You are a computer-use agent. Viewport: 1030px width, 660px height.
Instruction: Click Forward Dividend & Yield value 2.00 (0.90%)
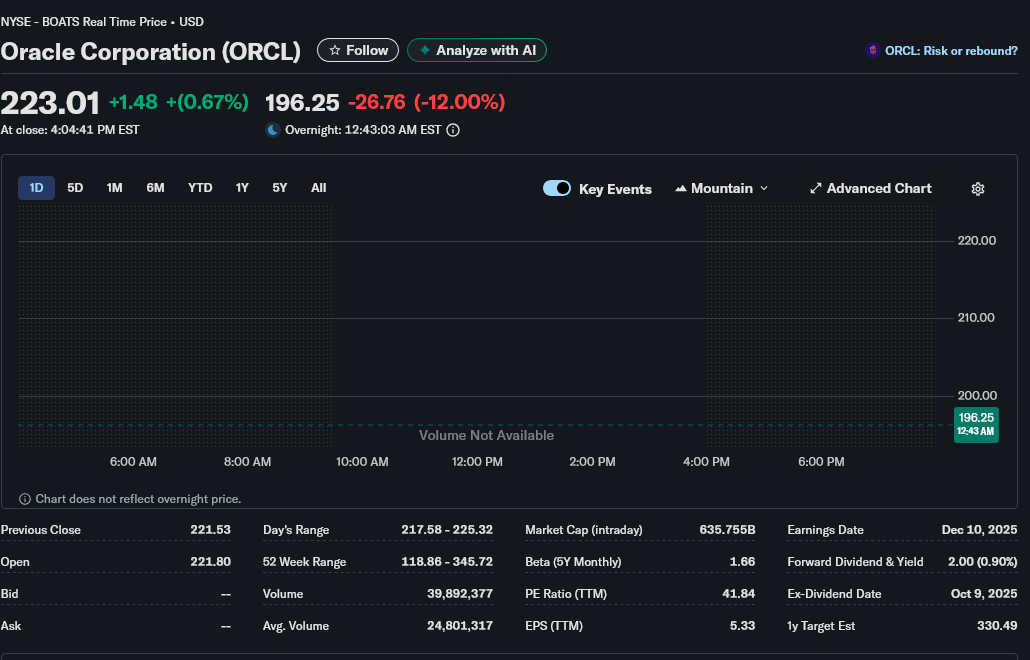point(982,562)
